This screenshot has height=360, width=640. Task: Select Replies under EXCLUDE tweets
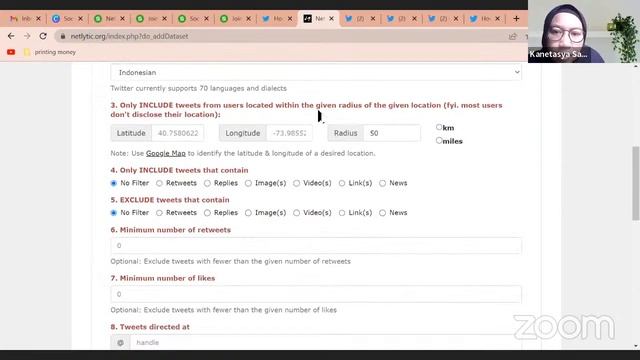[x=207, y=213]
